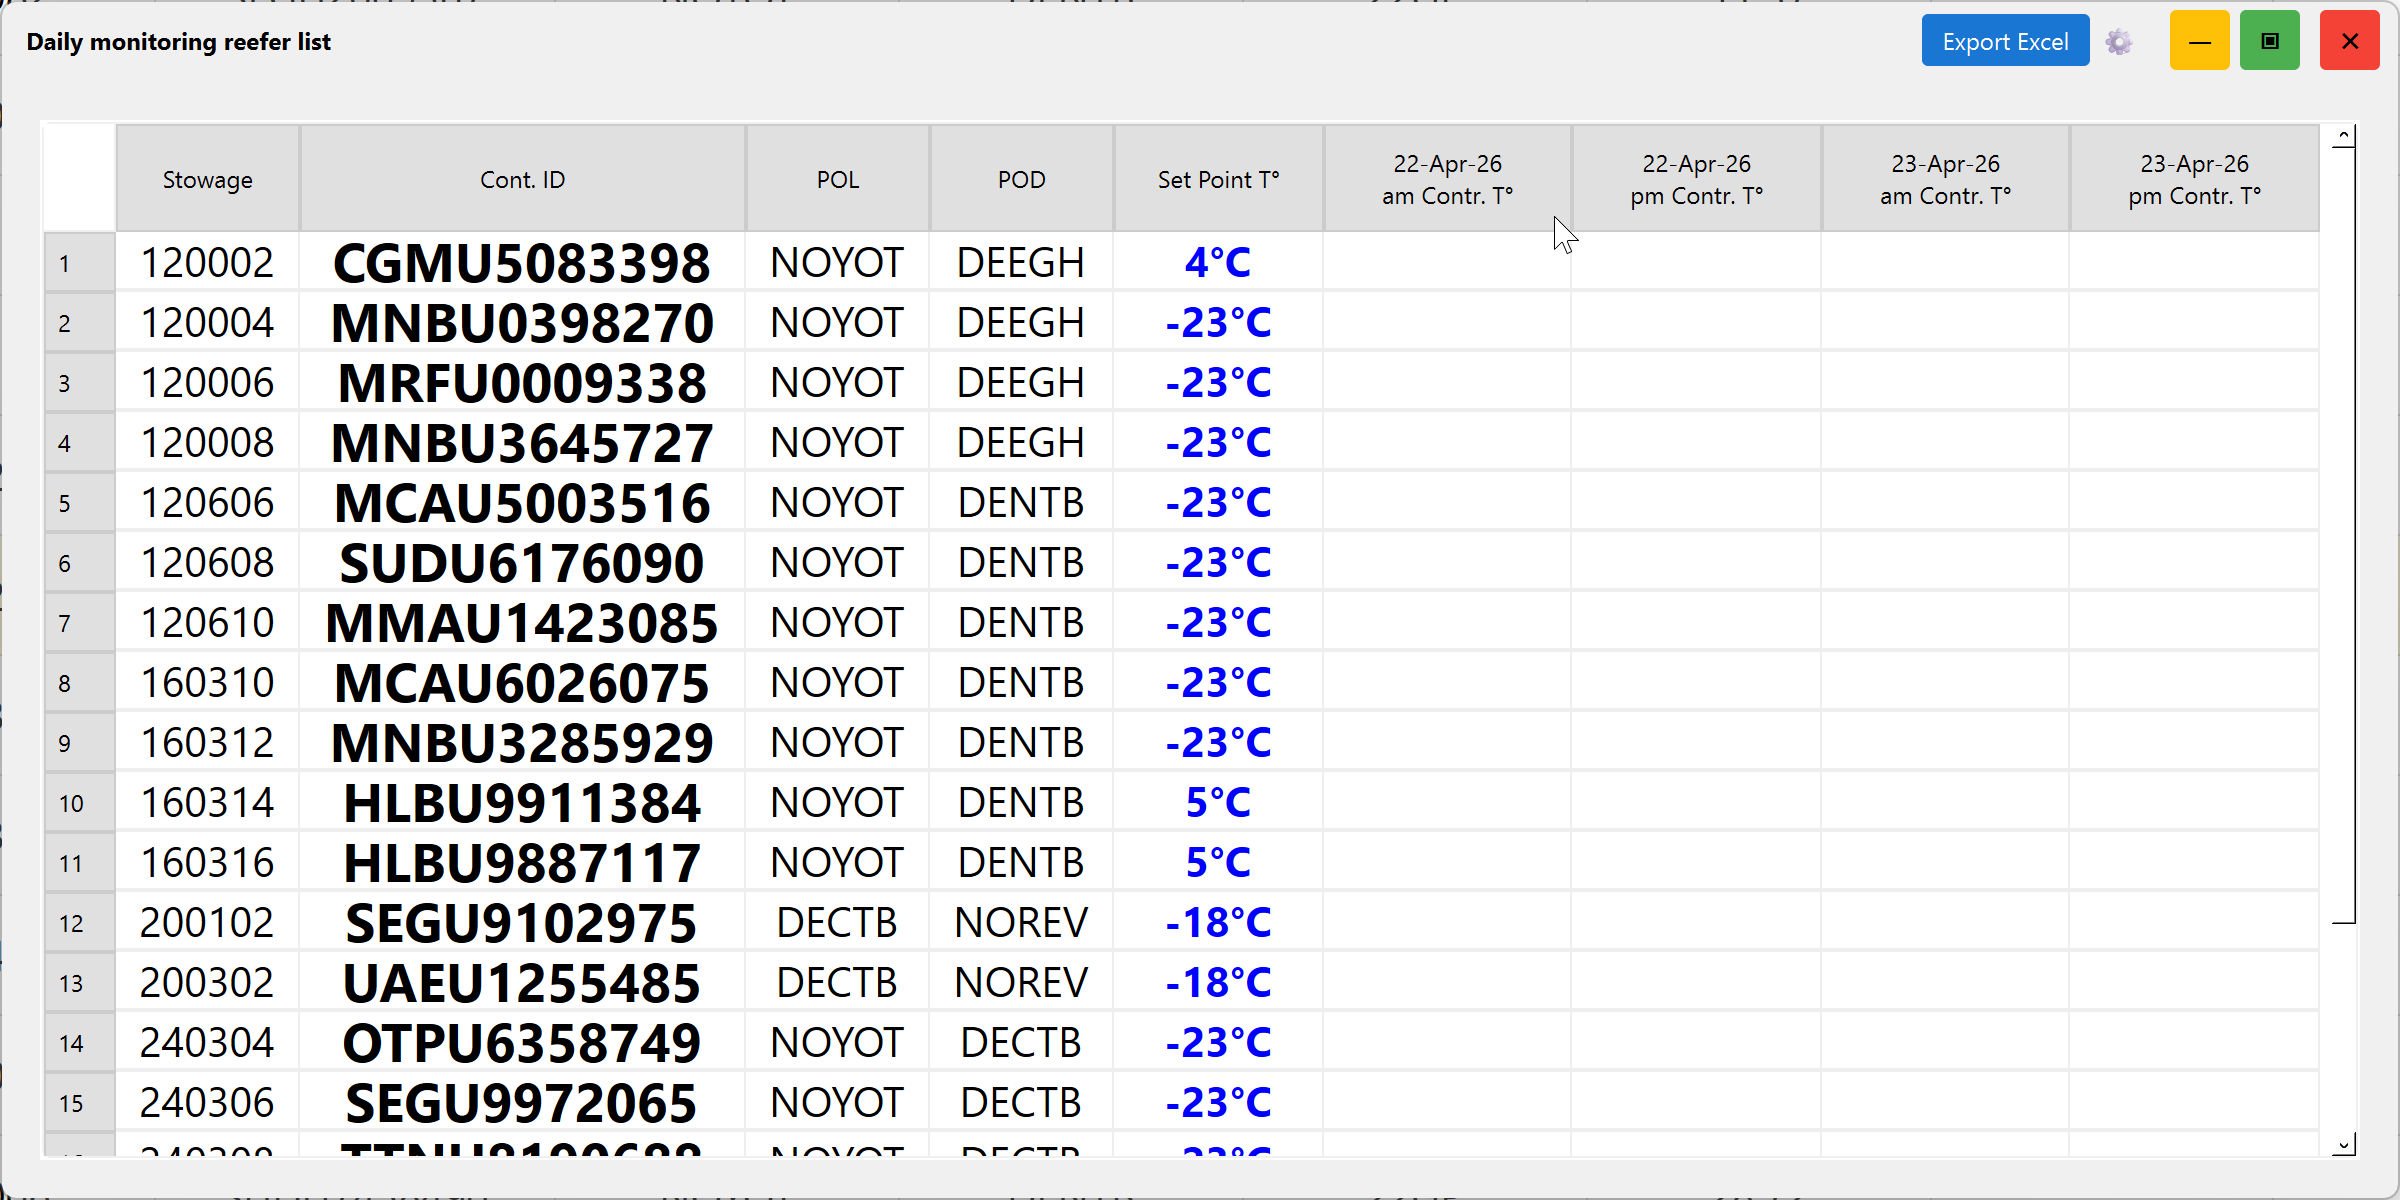Click row header number 12
The width and height of the screenshot is (2400, 1200).
point(80,923)
